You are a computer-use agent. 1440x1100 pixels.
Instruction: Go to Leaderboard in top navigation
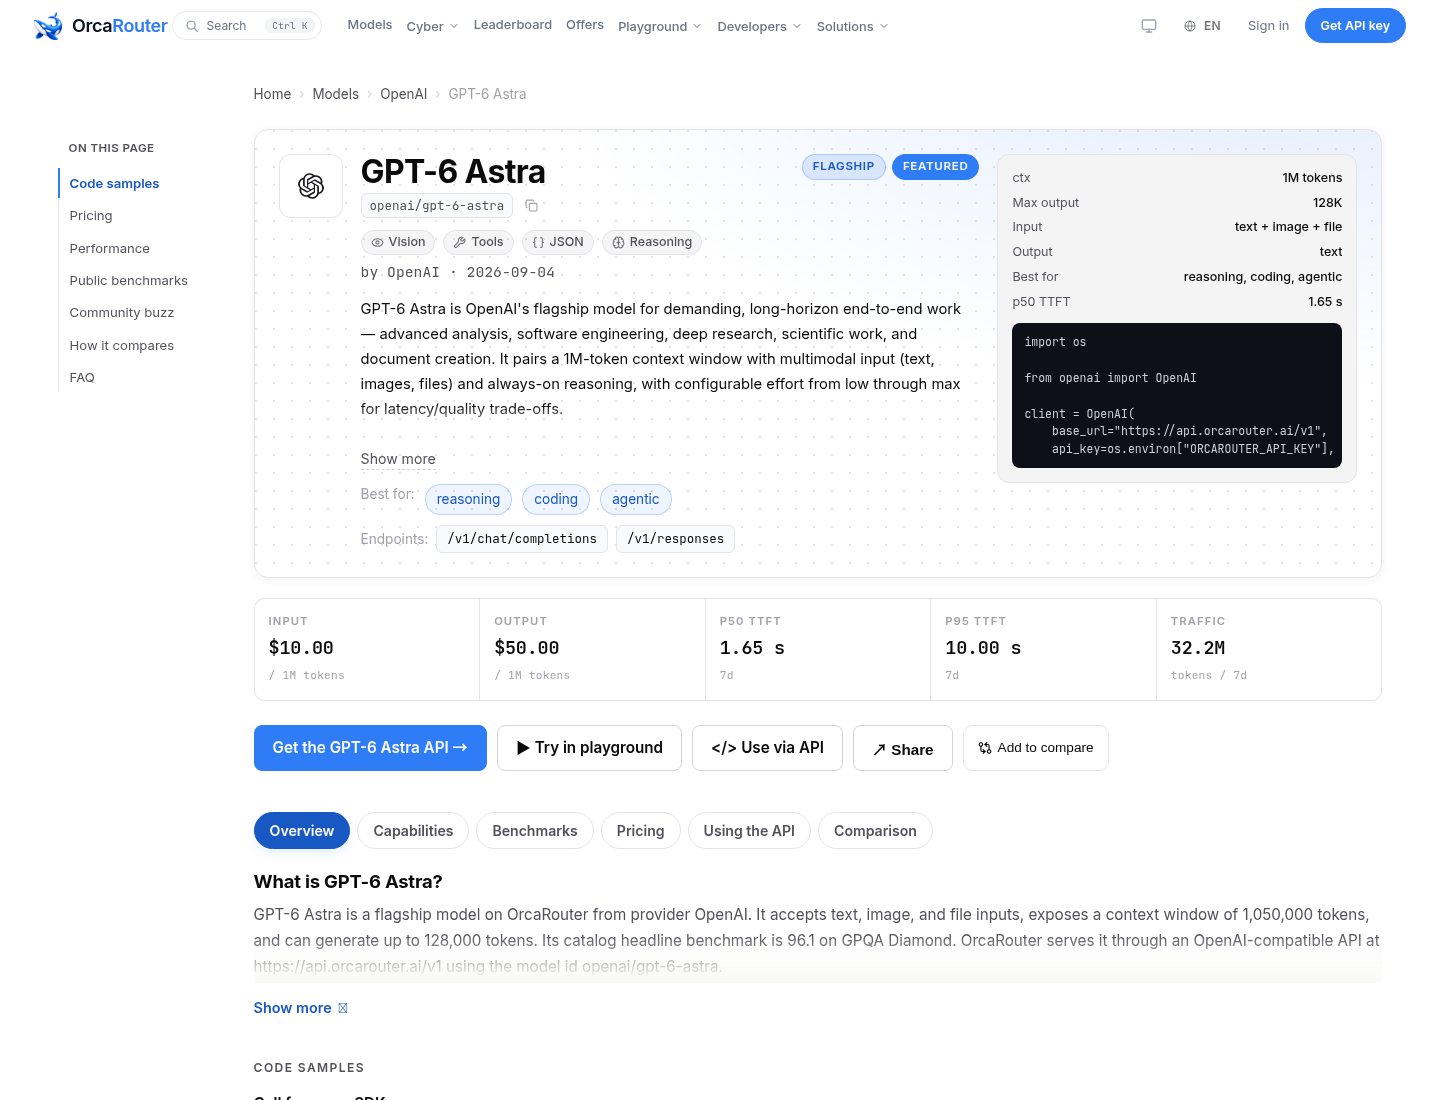coord(513,25)
